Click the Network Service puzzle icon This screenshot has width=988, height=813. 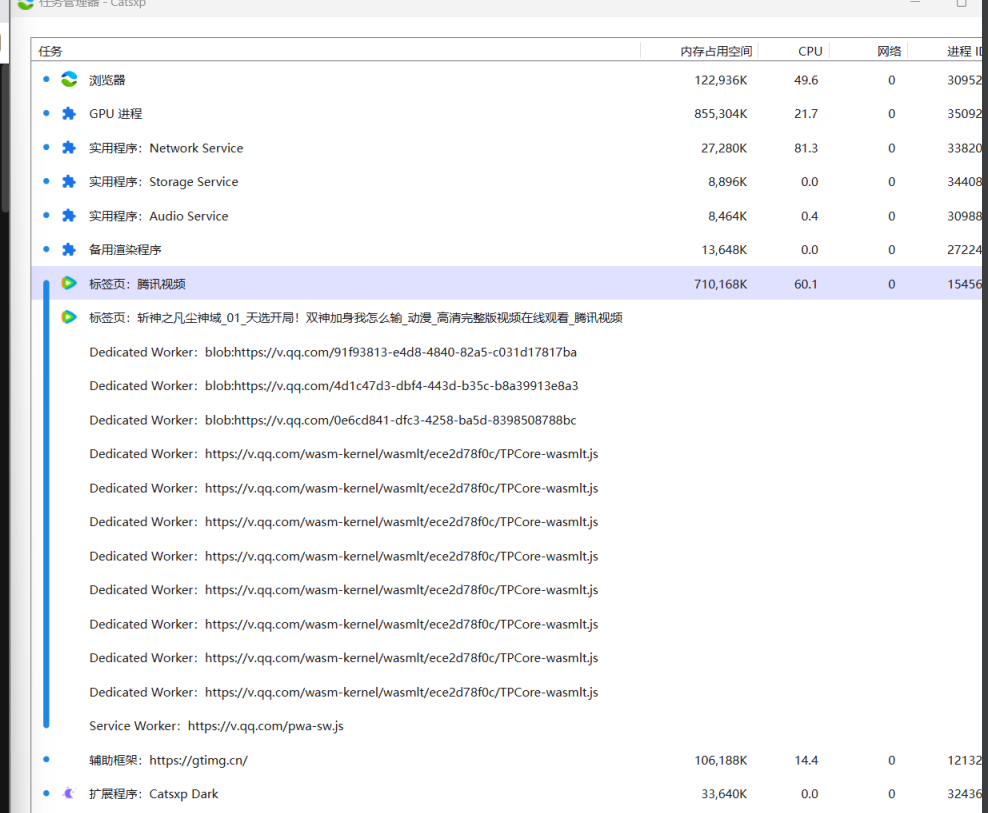(69, 148)
